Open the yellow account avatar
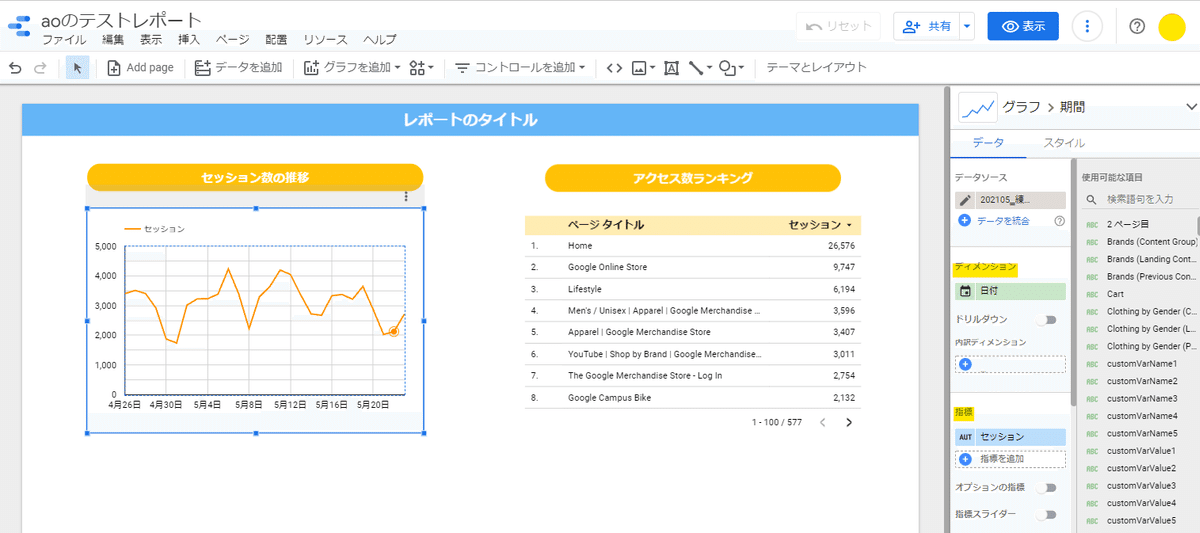 click(1172, 27)
